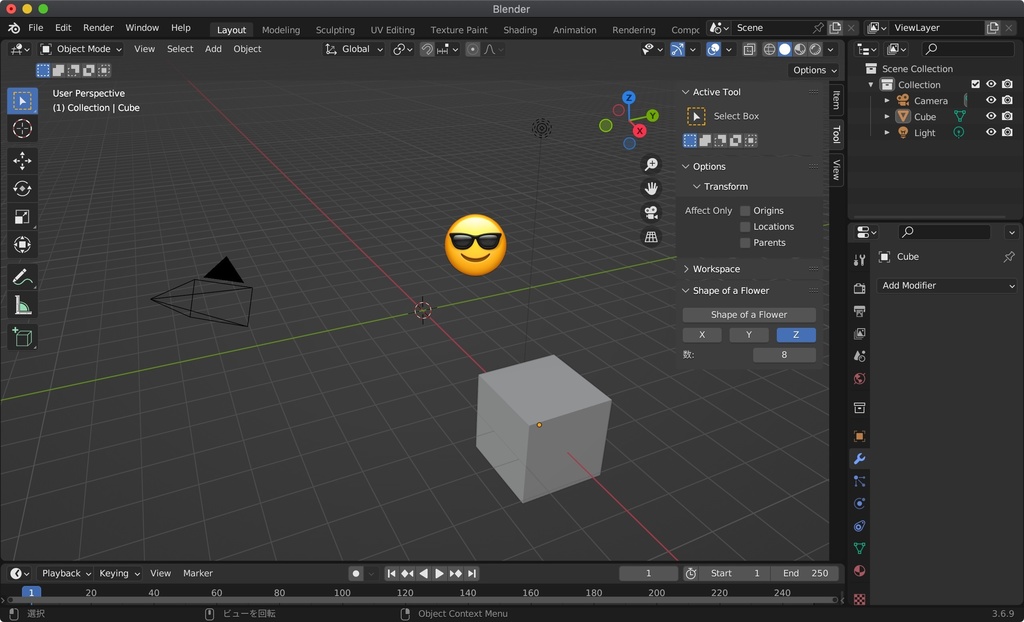1024x622 pixels.
Task: Select the Annotate tool
Action: tap(22, 277)
